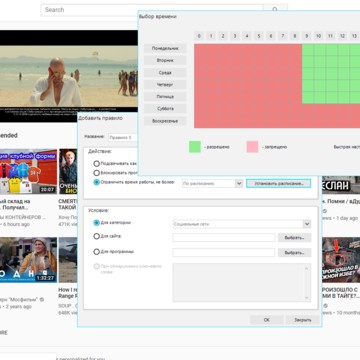Select hour 11 column header
Screen dimensions: 360x360
331,36
